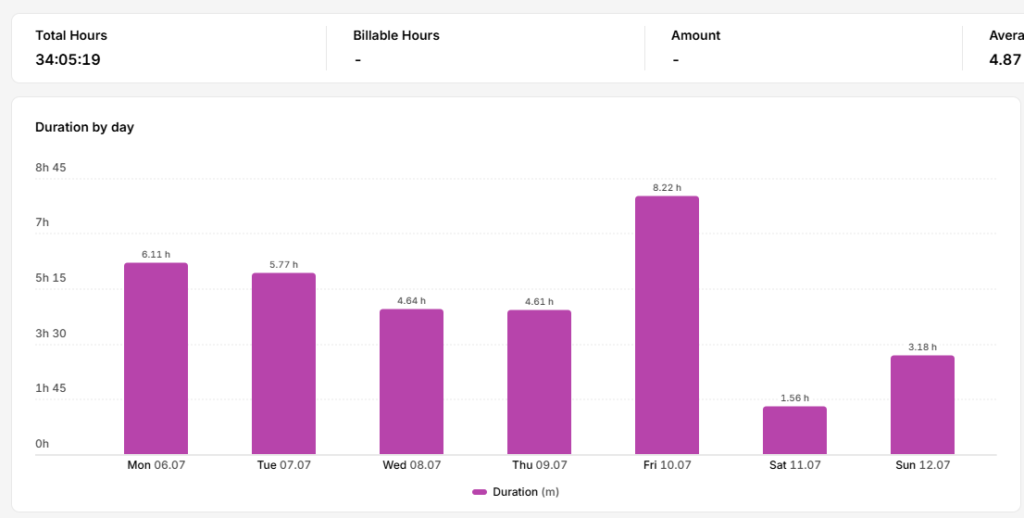The height and width of the screenshot is (518, 1024).
Task: Click the 8.22 h bar value label
Action: pos(667,187)
